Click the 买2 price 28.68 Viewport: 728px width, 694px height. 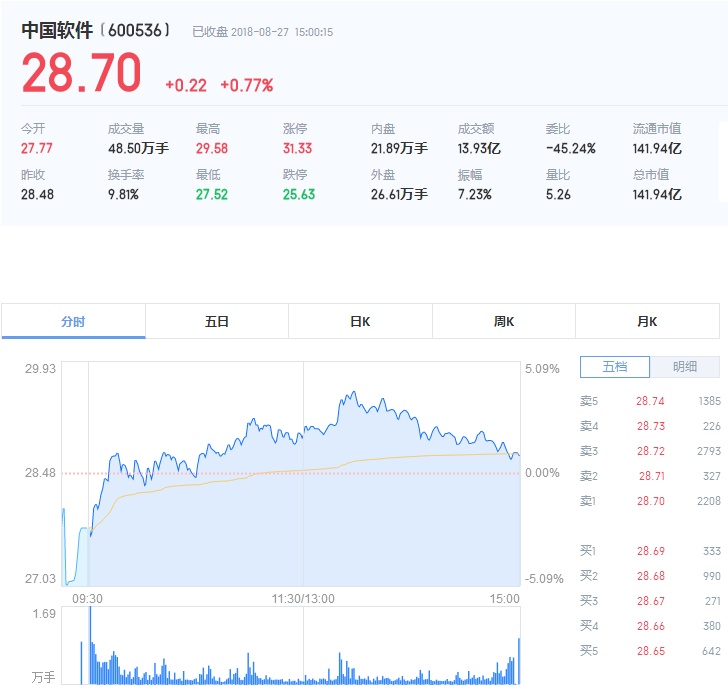tap(651, 576)
